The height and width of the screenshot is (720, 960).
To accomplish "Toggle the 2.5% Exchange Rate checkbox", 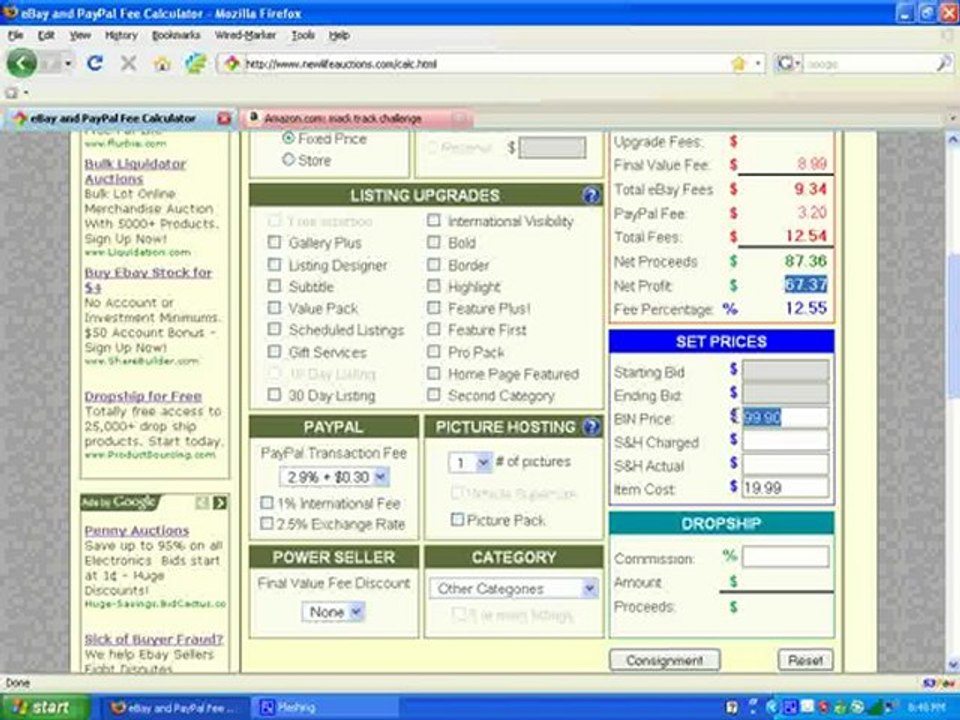I will click(x=266, y=523).
